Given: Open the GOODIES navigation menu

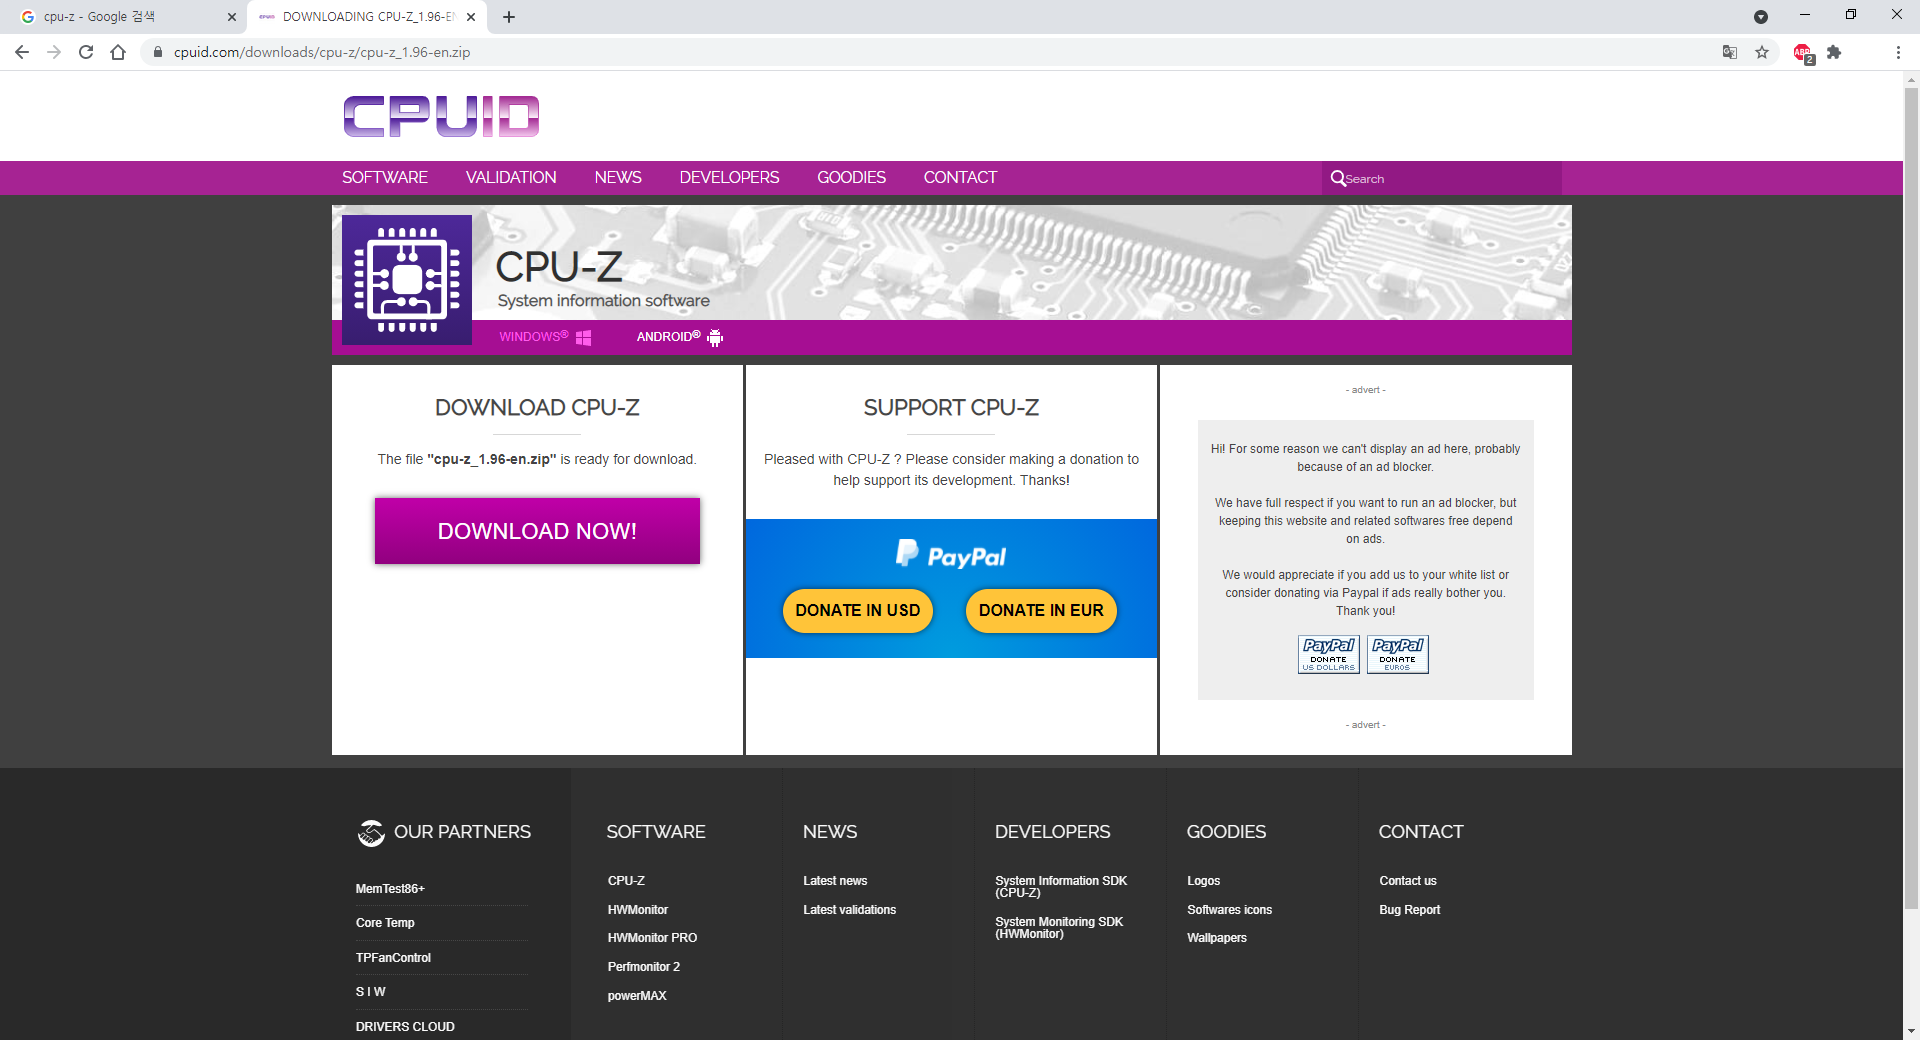Looking at the screenshot, I should pyautogui.click(x=851, y=177).
